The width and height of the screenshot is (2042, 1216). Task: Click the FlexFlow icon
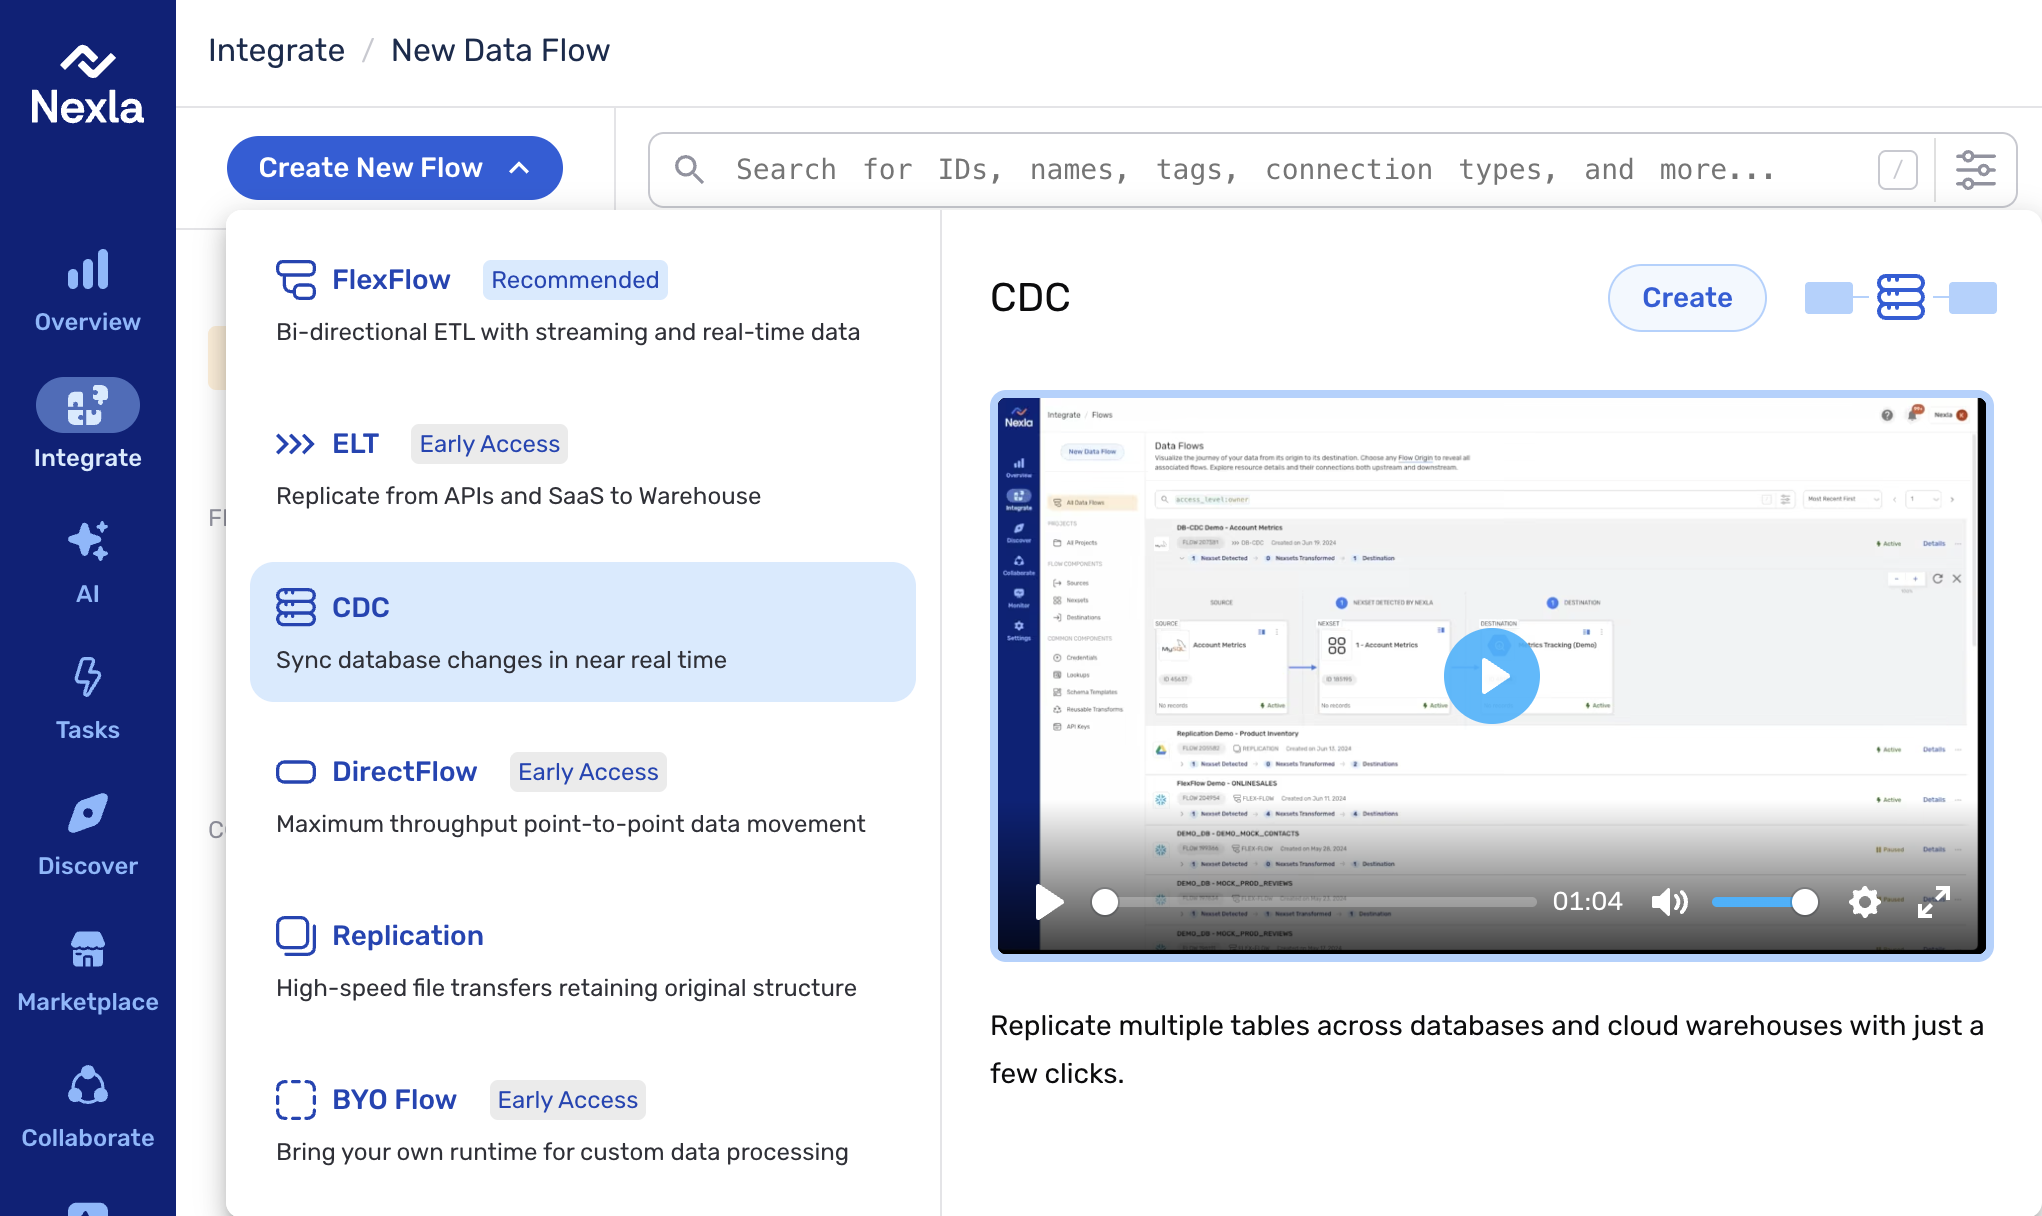coord(296,280)
